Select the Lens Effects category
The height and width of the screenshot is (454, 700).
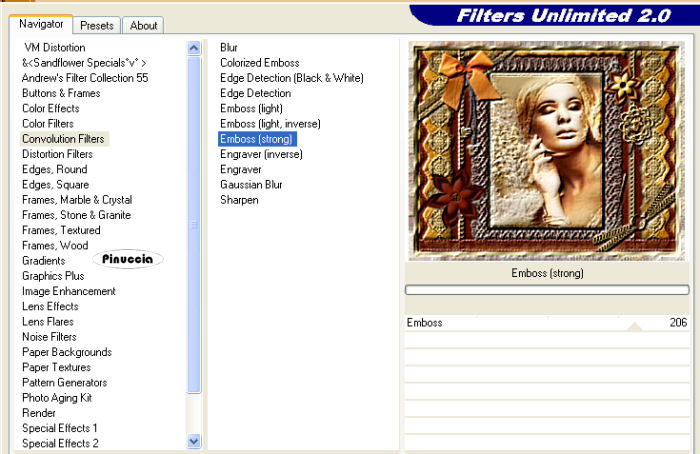50,306
